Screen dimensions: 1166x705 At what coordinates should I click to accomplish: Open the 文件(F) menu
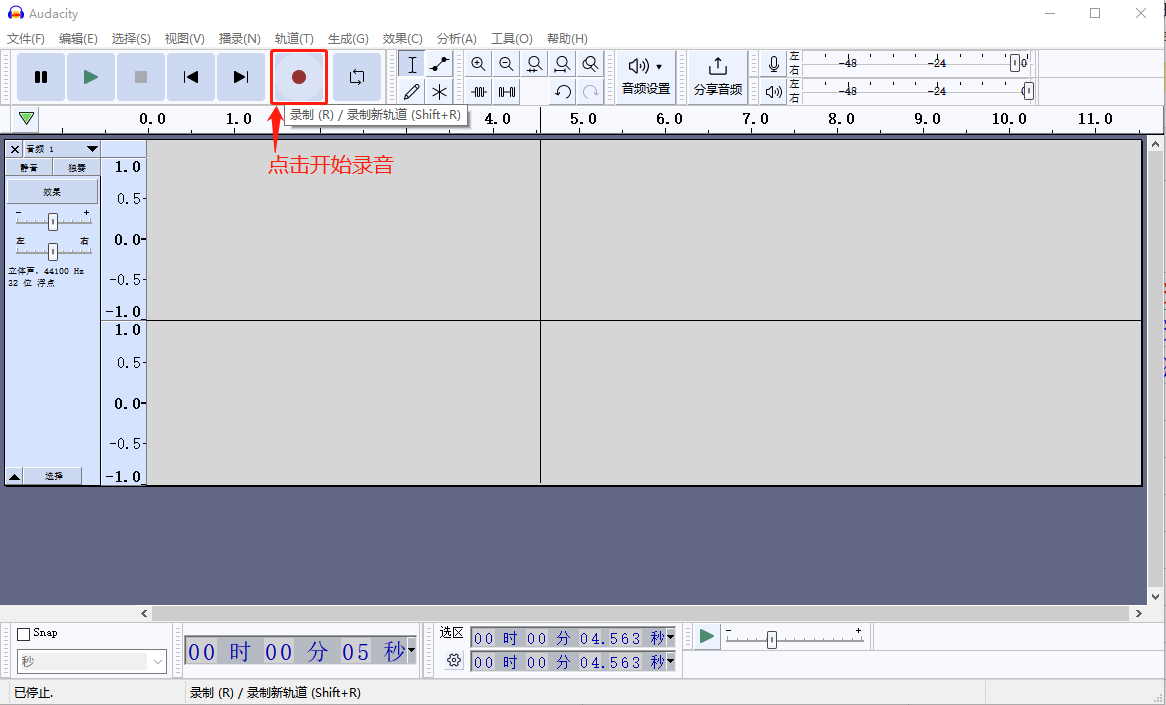[26, 38]
